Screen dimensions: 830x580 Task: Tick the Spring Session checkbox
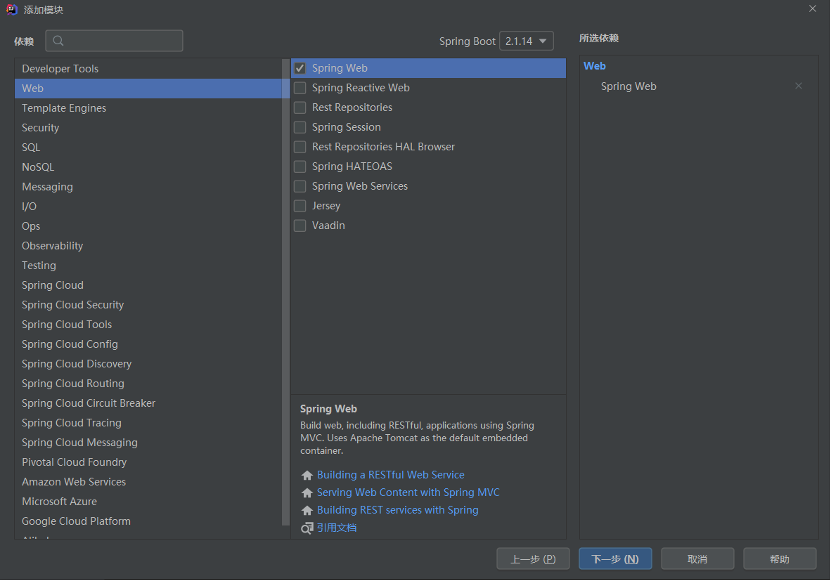click(x=300, y=127)
